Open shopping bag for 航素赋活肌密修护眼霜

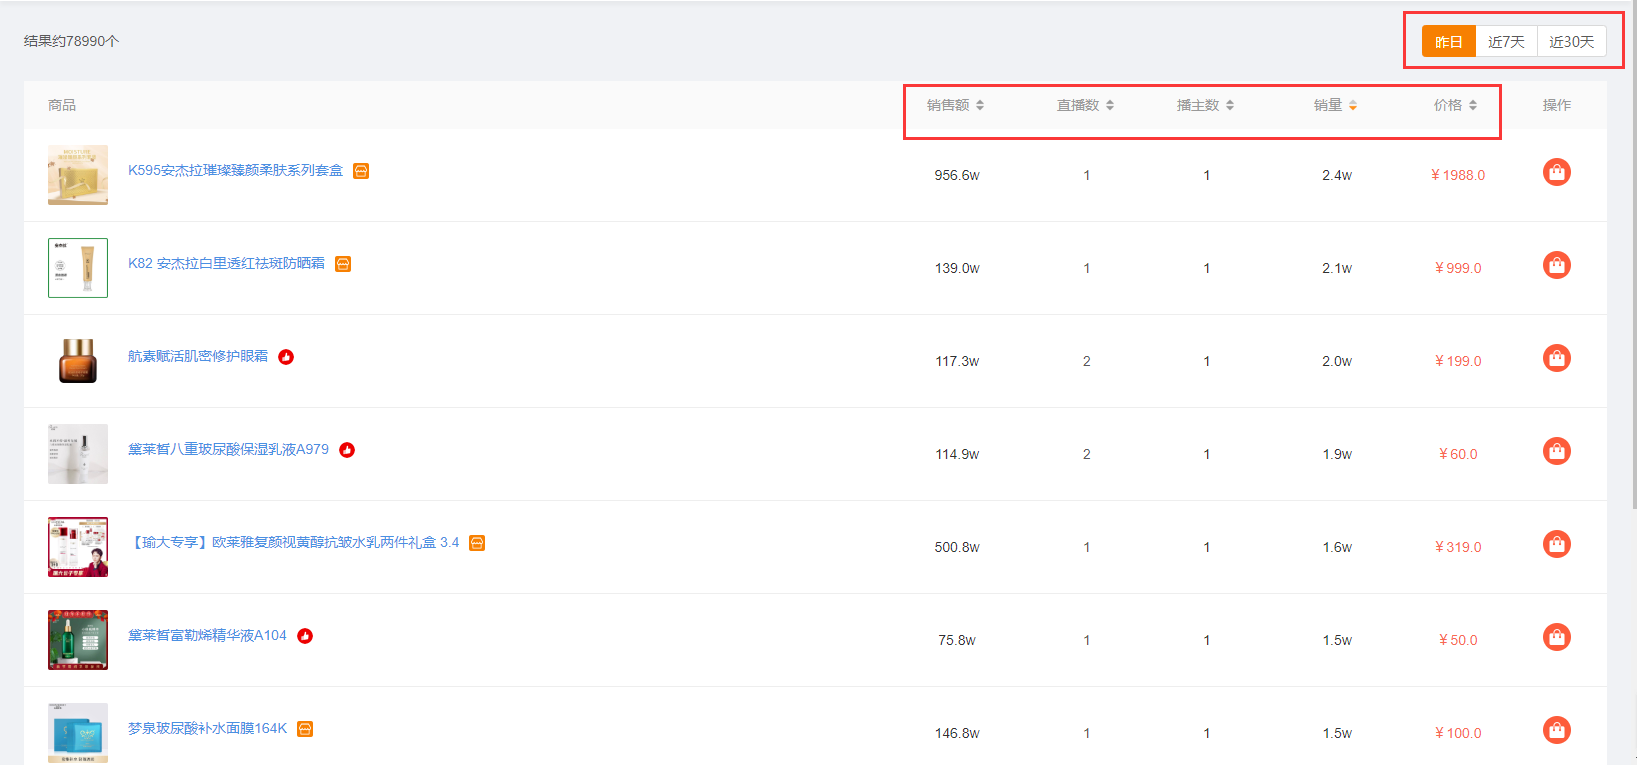1556,359
